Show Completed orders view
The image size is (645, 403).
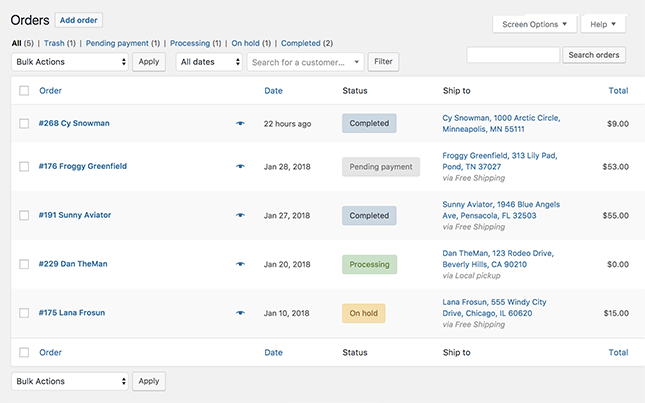click(x=301, y=43)
